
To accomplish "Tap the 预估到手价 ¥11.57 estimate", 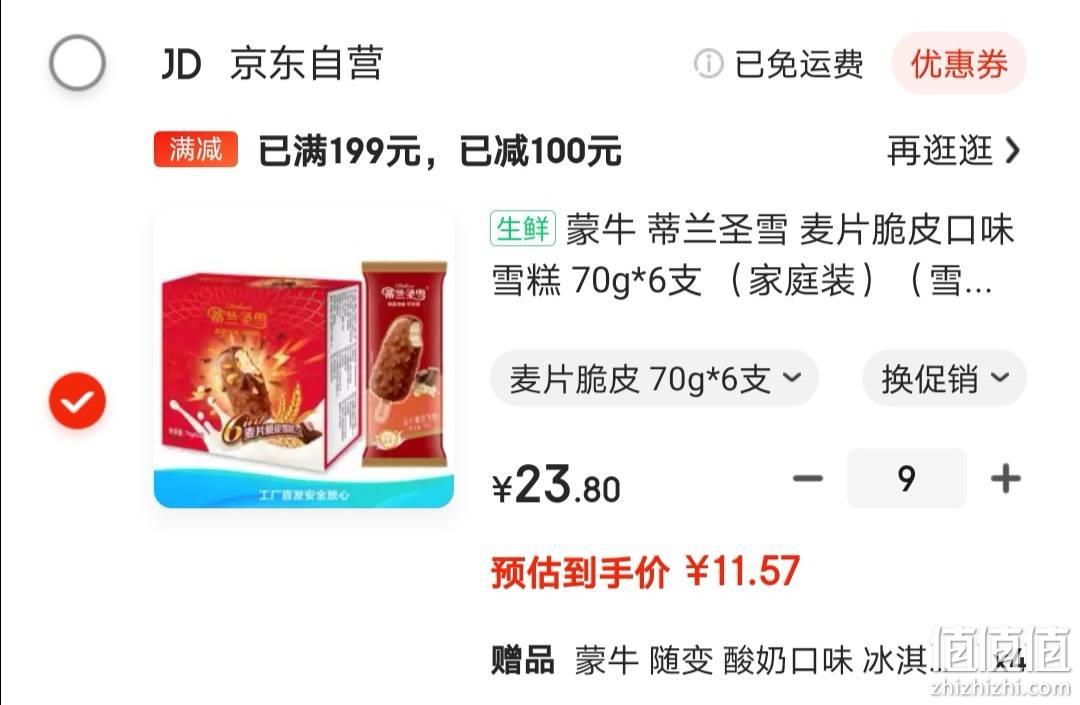I will click(645, 571).
